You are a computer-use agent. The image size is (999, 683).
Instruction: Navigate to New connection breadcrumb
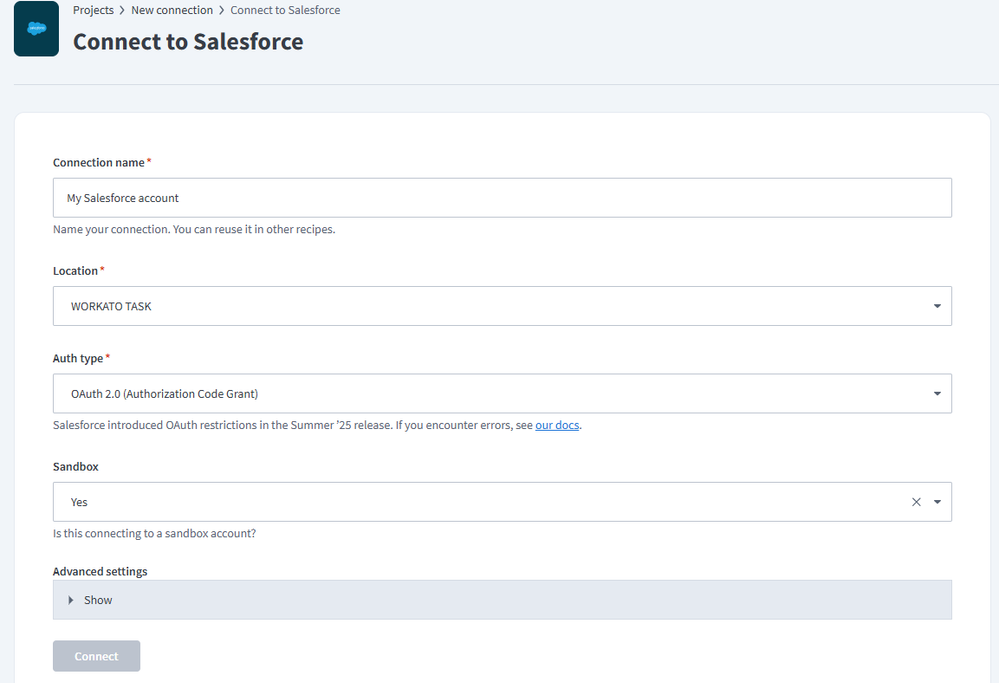click(171, 10)
